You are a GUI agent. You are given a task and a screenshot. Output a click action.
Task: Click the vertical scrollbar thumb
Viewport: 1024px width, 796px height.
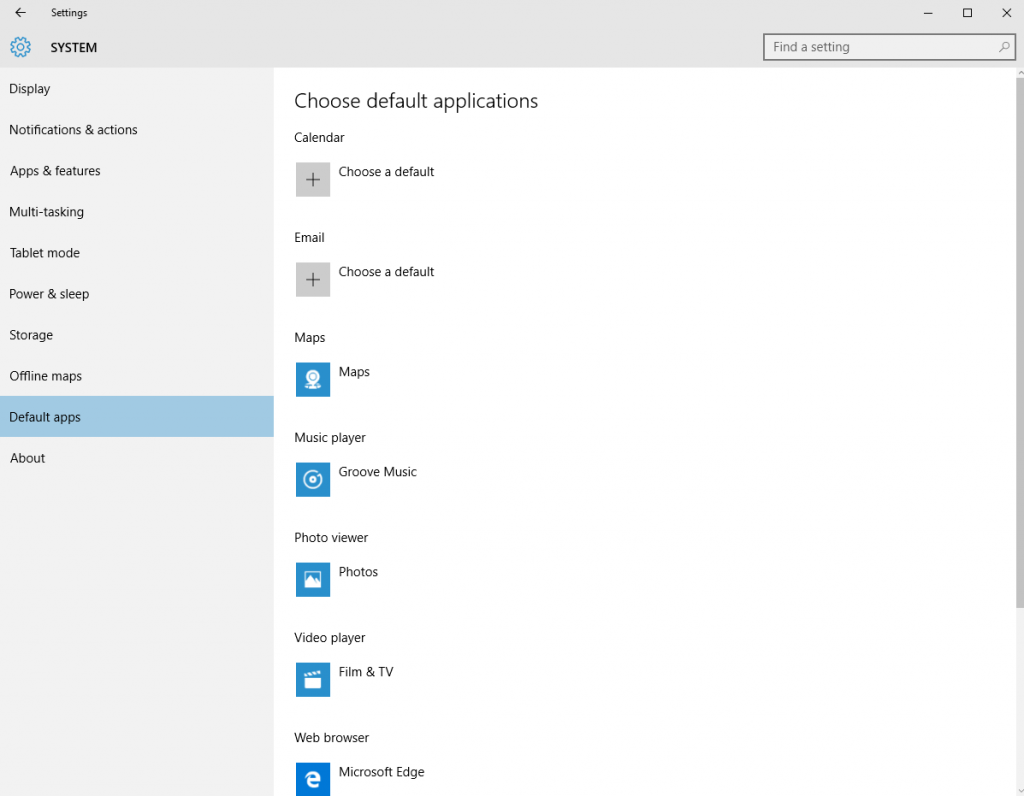[x=1020, y=343]
